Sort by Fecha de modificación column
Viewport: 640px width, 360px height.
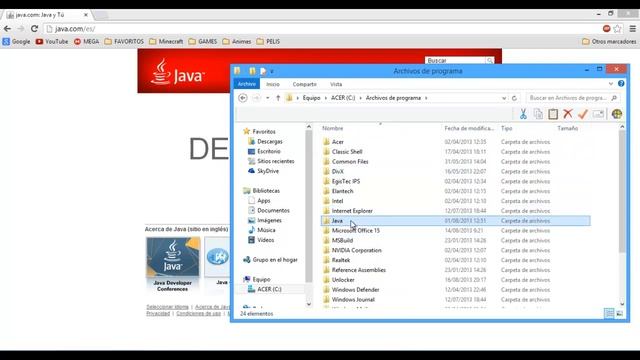[x=469, y=128]
